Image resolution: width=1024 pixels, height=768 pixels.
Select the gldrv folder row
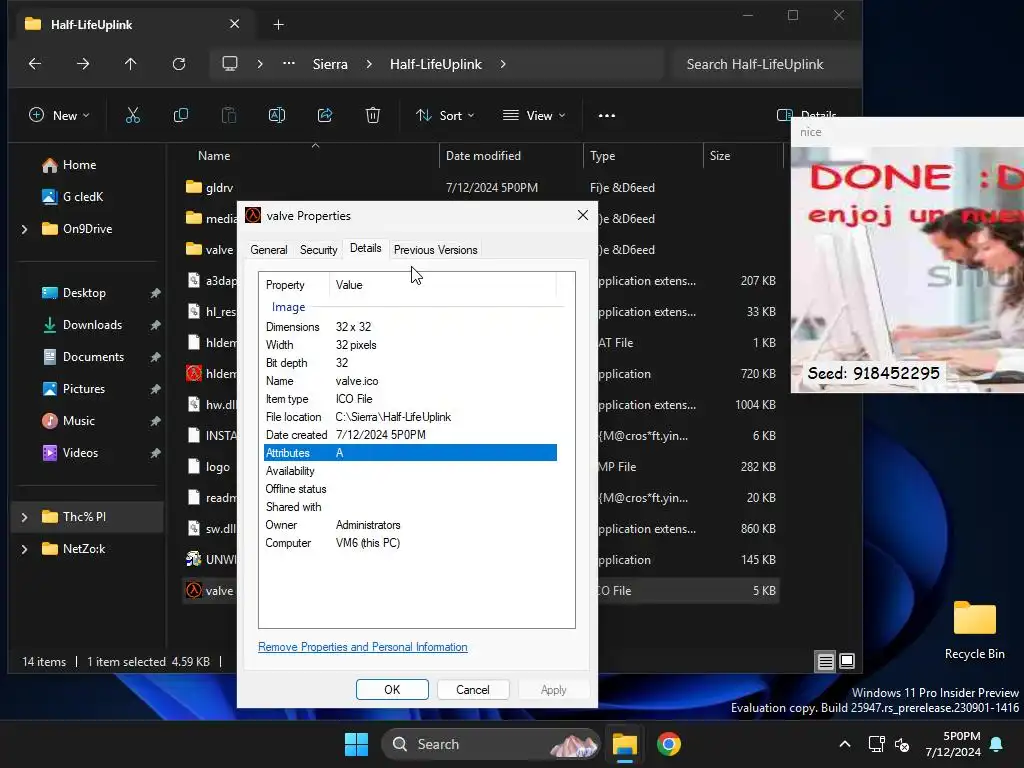[480, 187]
